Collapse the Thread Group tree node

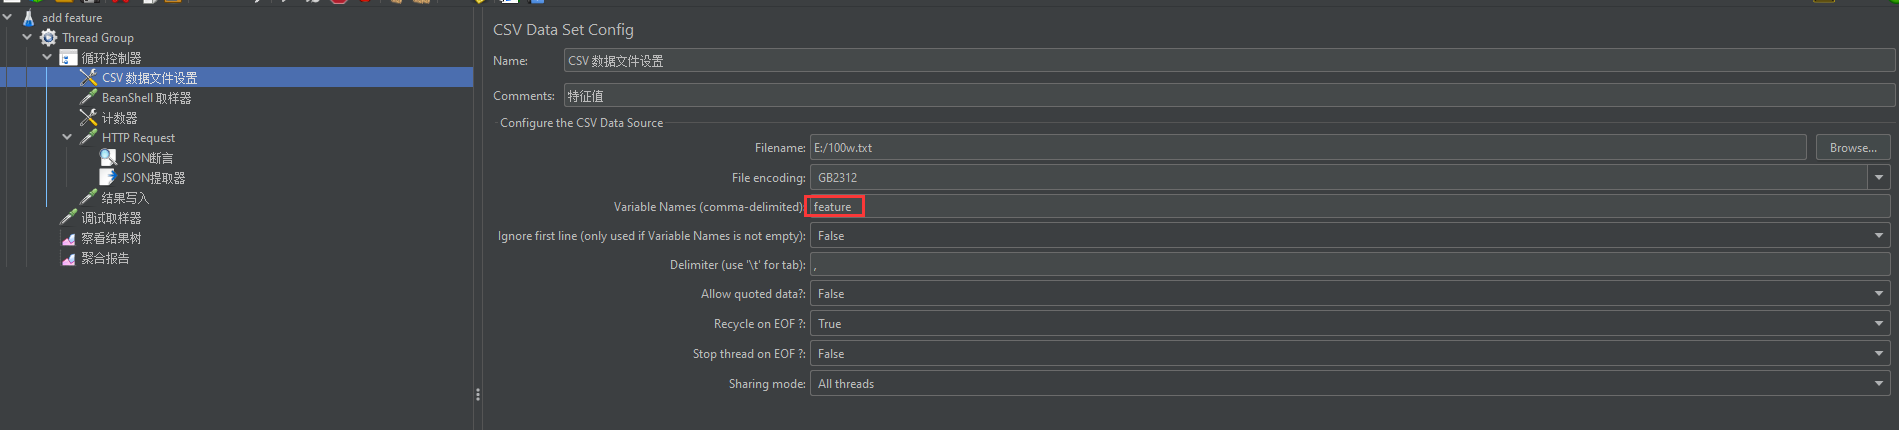(27, 37)
